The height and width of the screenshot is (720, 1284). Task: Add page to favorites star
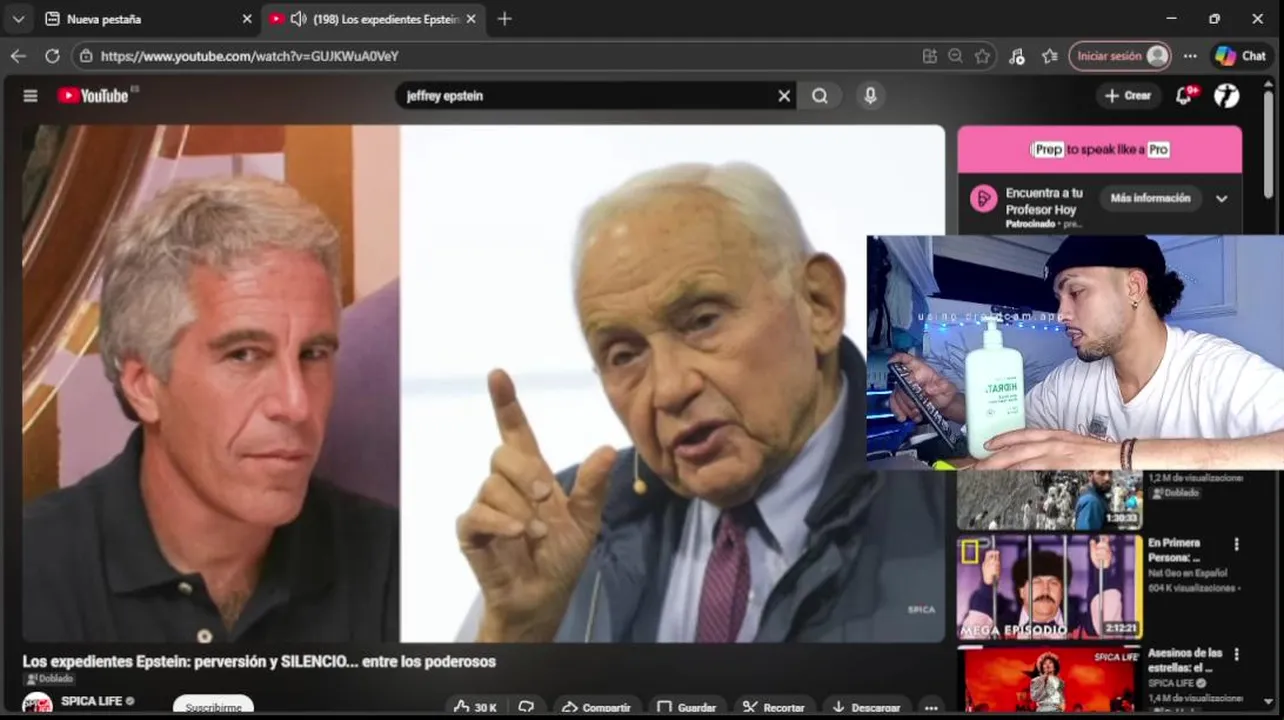[983, 57]
